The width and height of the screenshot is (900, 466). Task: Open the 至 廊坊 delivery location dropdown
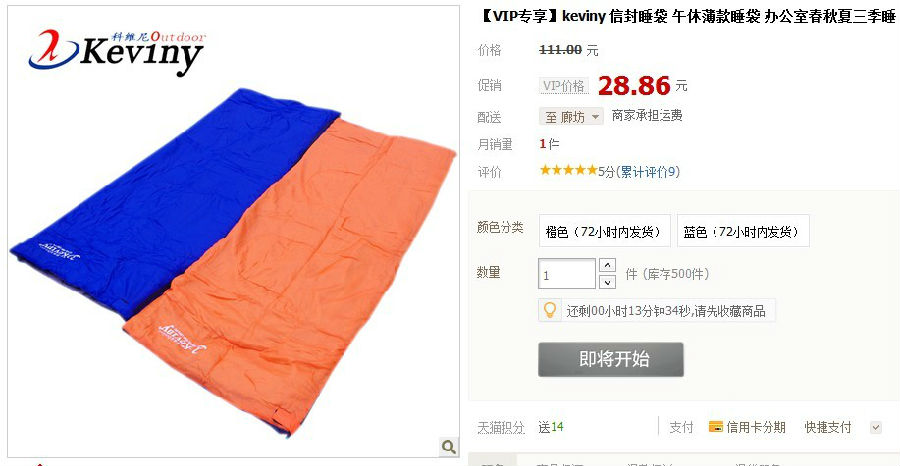tap(571, 116)
